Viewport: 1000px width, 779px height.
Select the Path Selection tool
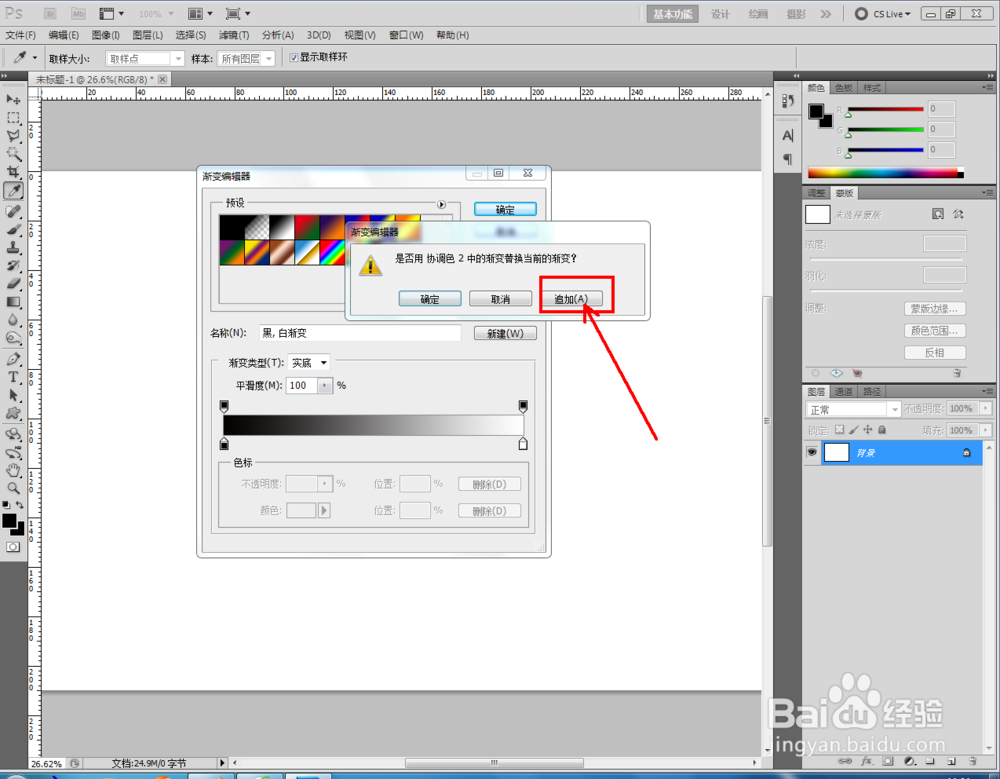pos(13,396)
